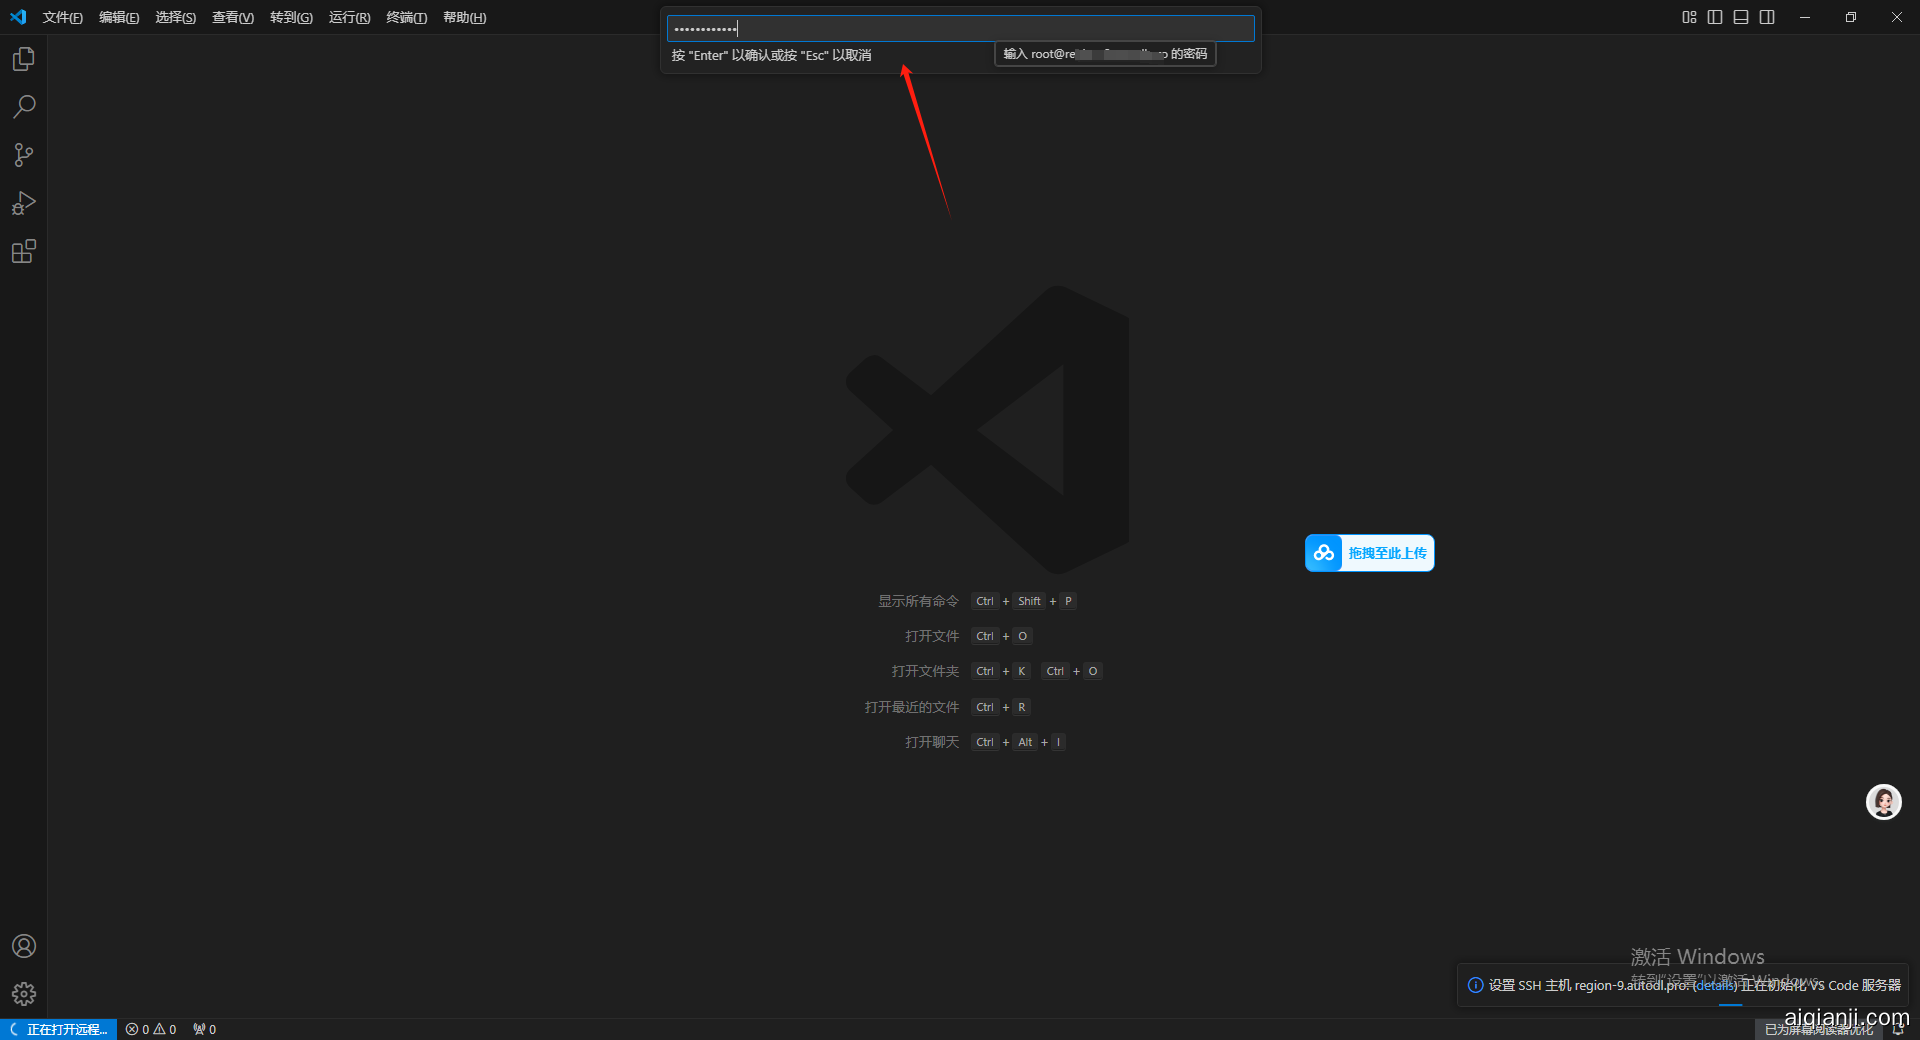Toggle the primary side bar visibility

point(1715,17)
